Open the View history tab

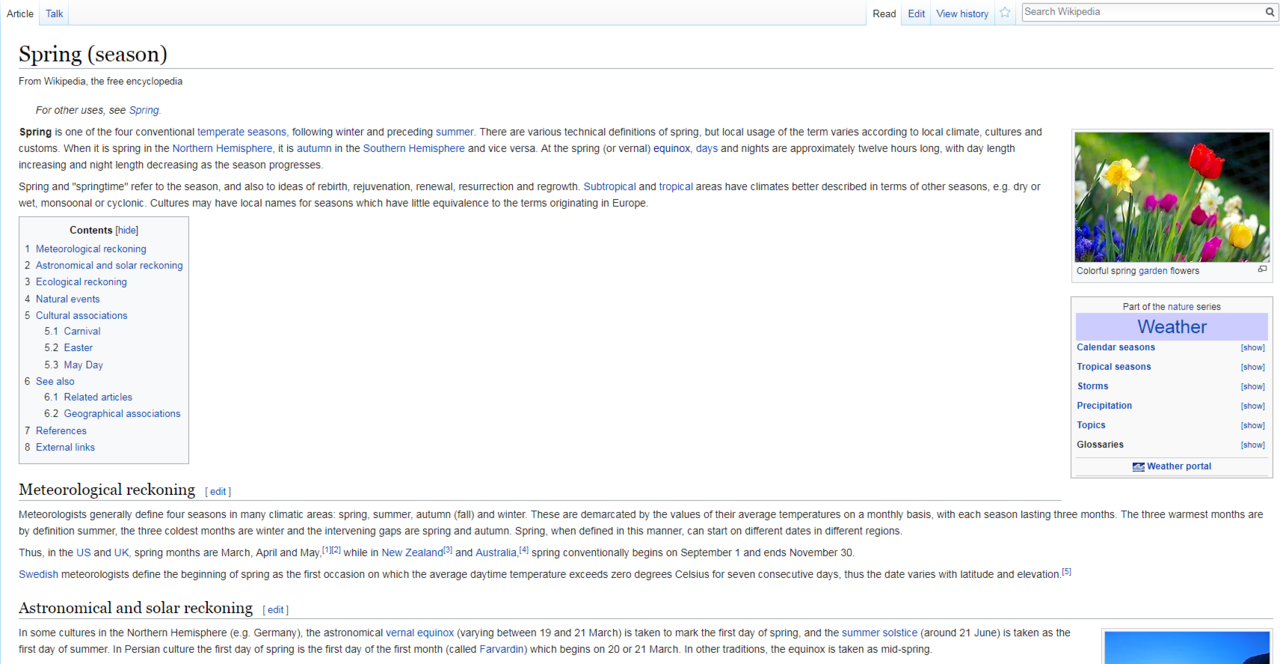[x=962, y=14]
